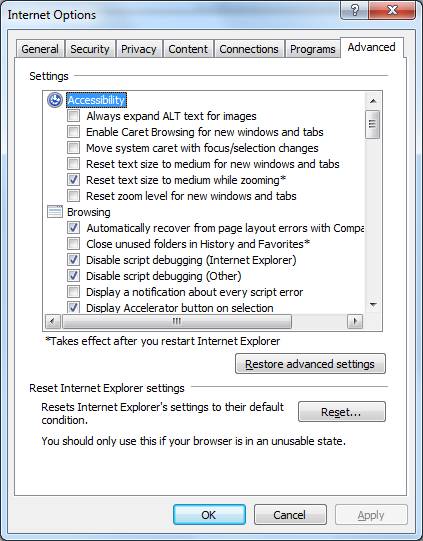This screenshot has width=423, height=541.
Task: Switch to the Security tab
Action: (90, 49)
